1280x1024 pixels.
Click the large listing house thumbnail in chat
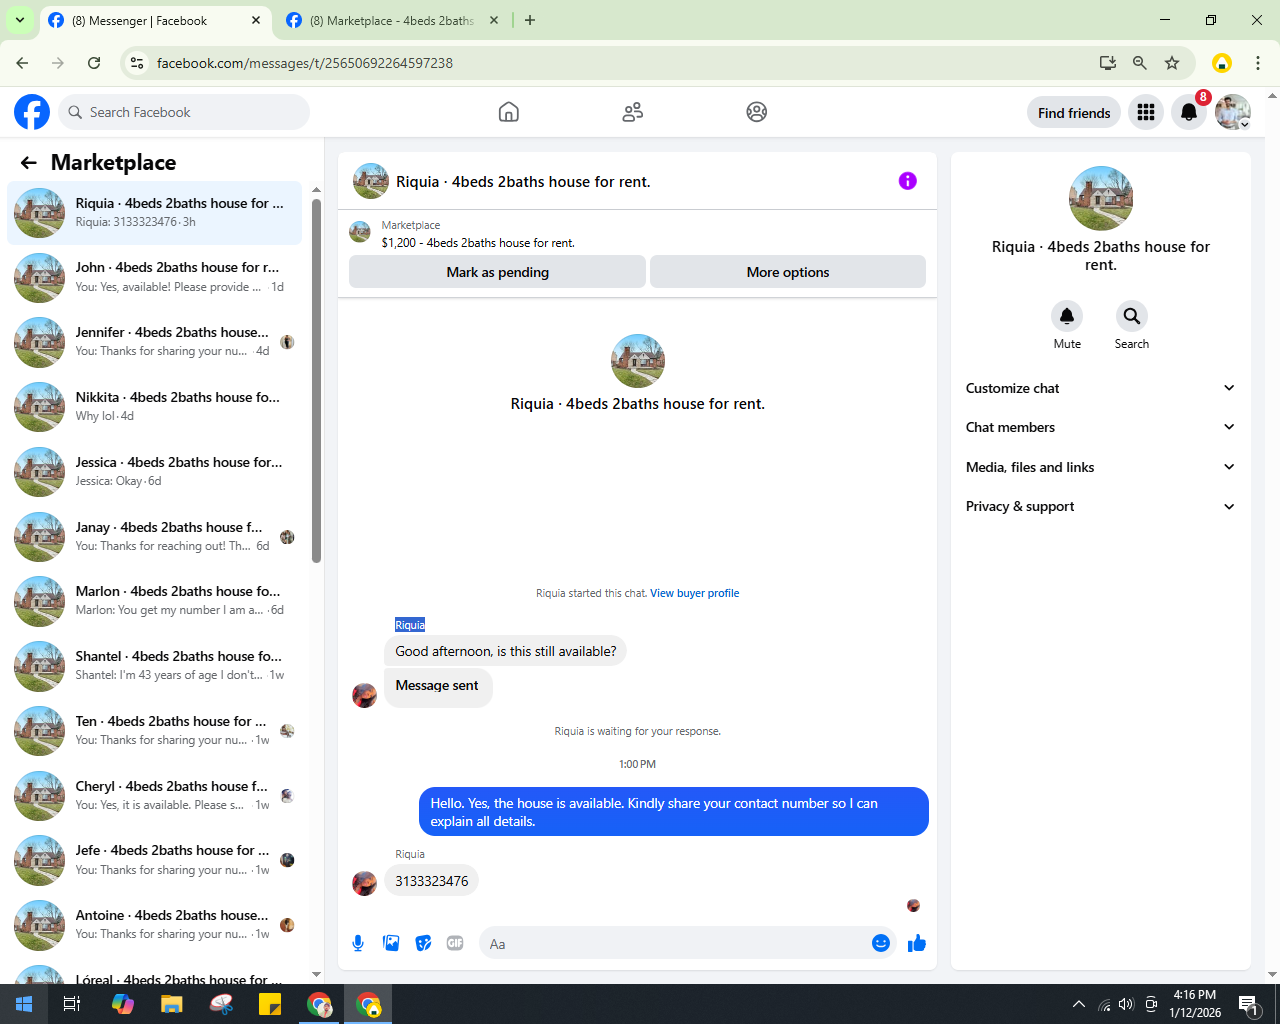(x=638, y=361)
